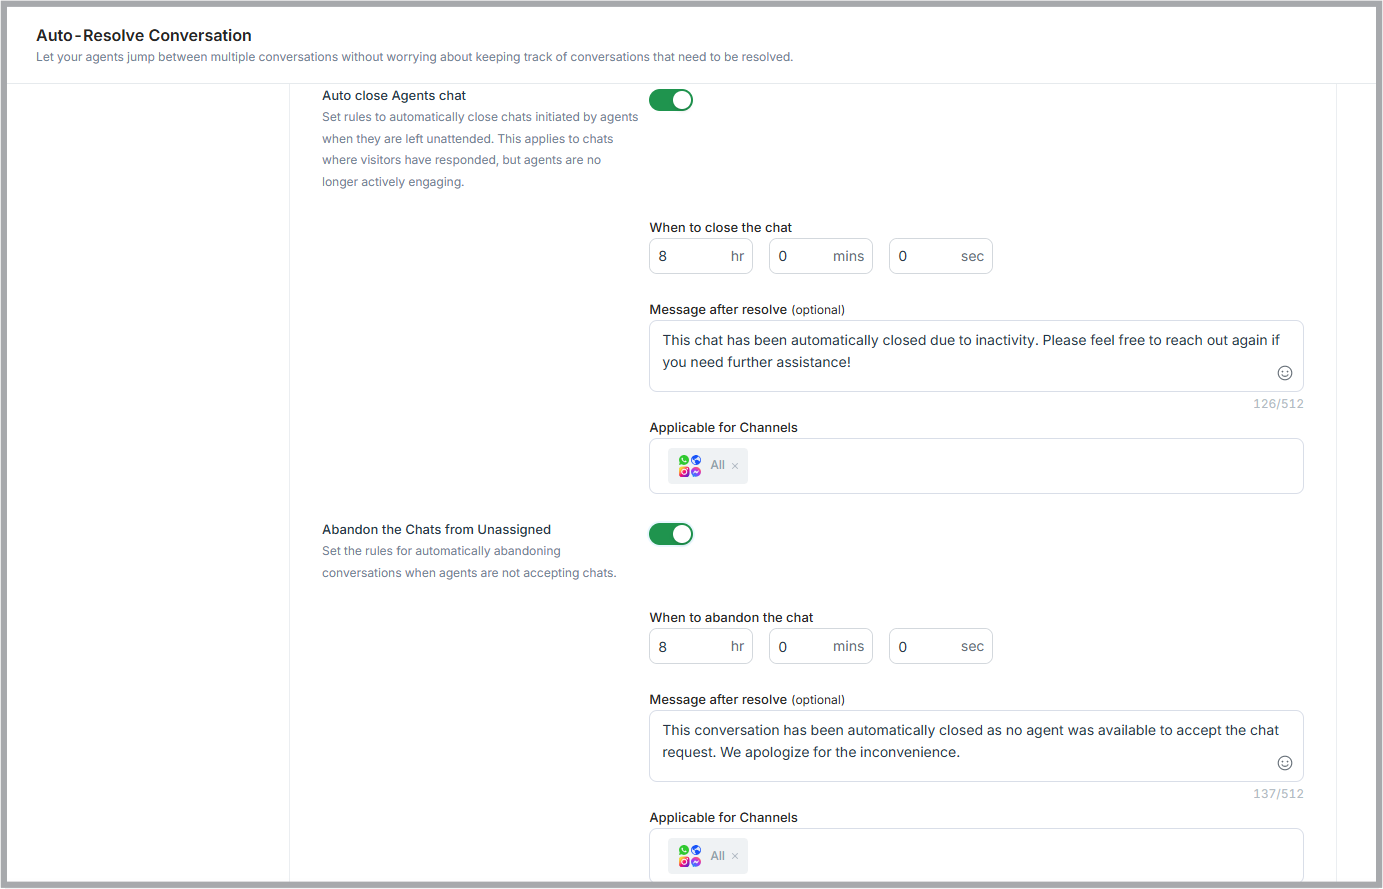Turn off Abandon the Chats from Unassigned toggle
1383x889 pixels.
(671, 534)
